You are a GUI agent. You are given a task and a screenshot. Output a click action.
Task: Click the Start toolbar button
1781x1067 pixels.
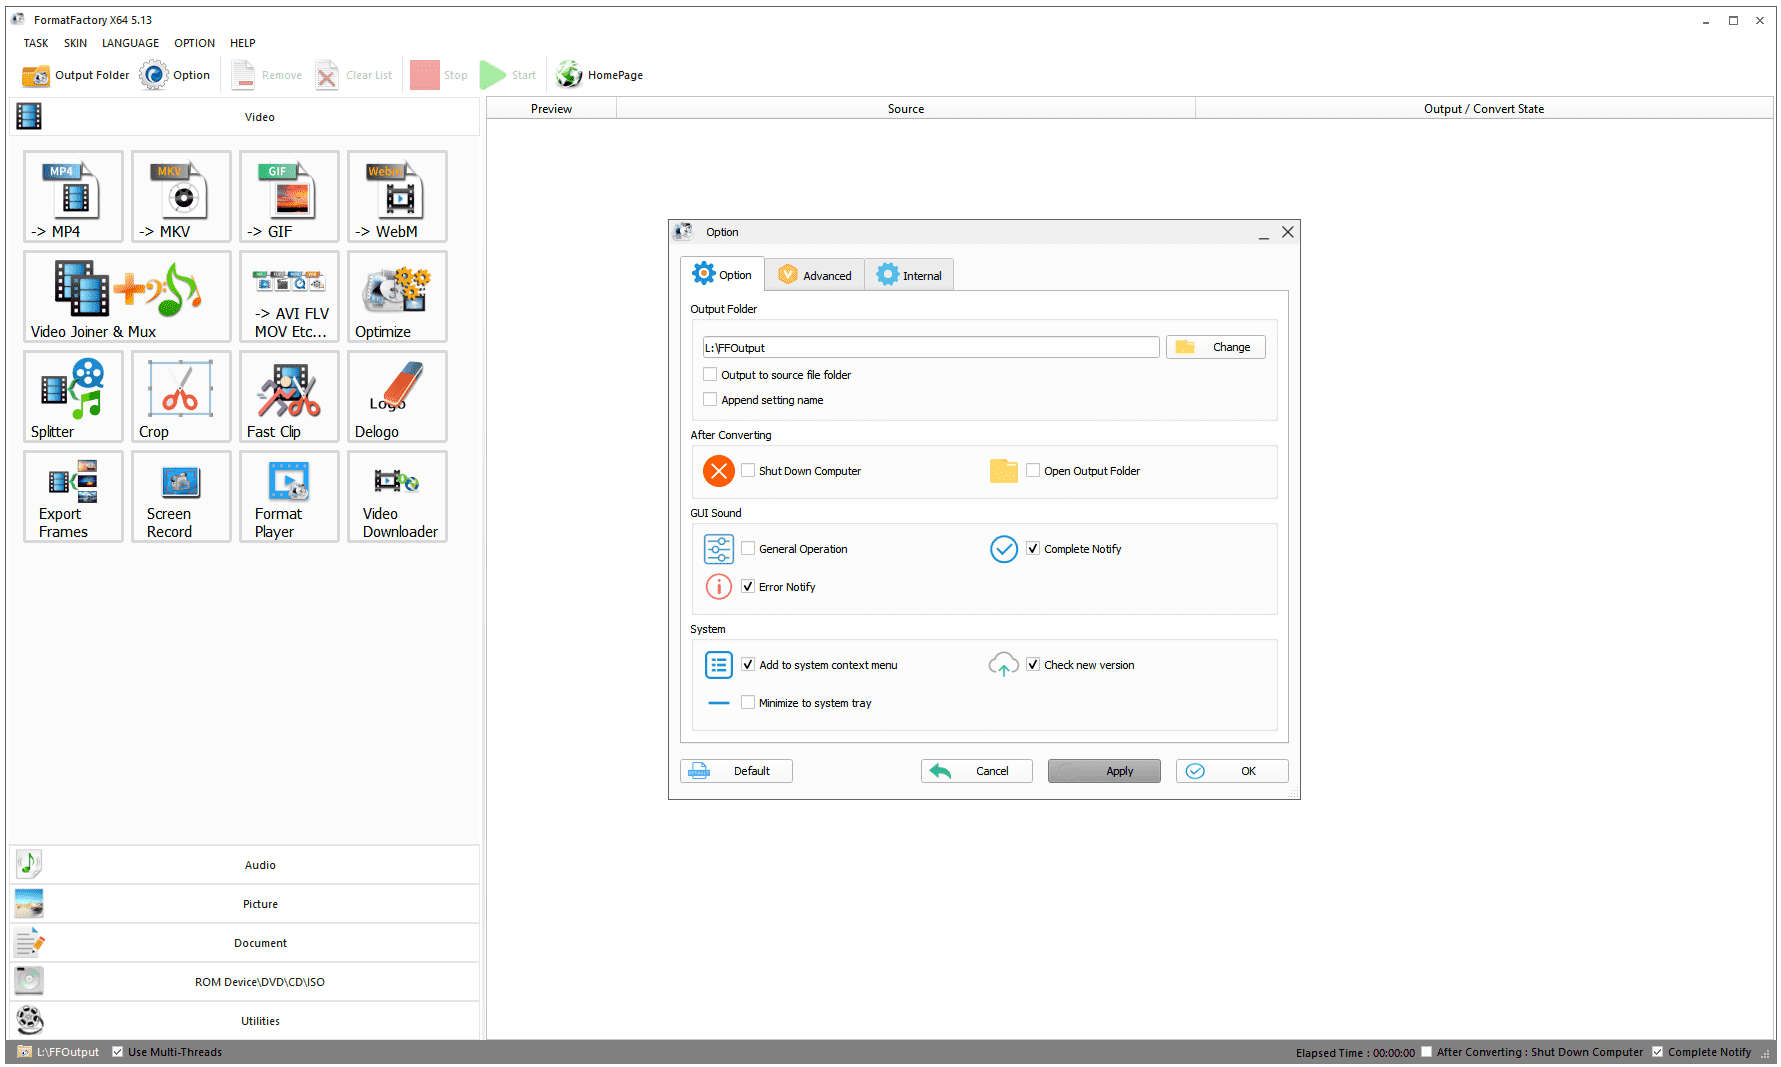(508, 75)
